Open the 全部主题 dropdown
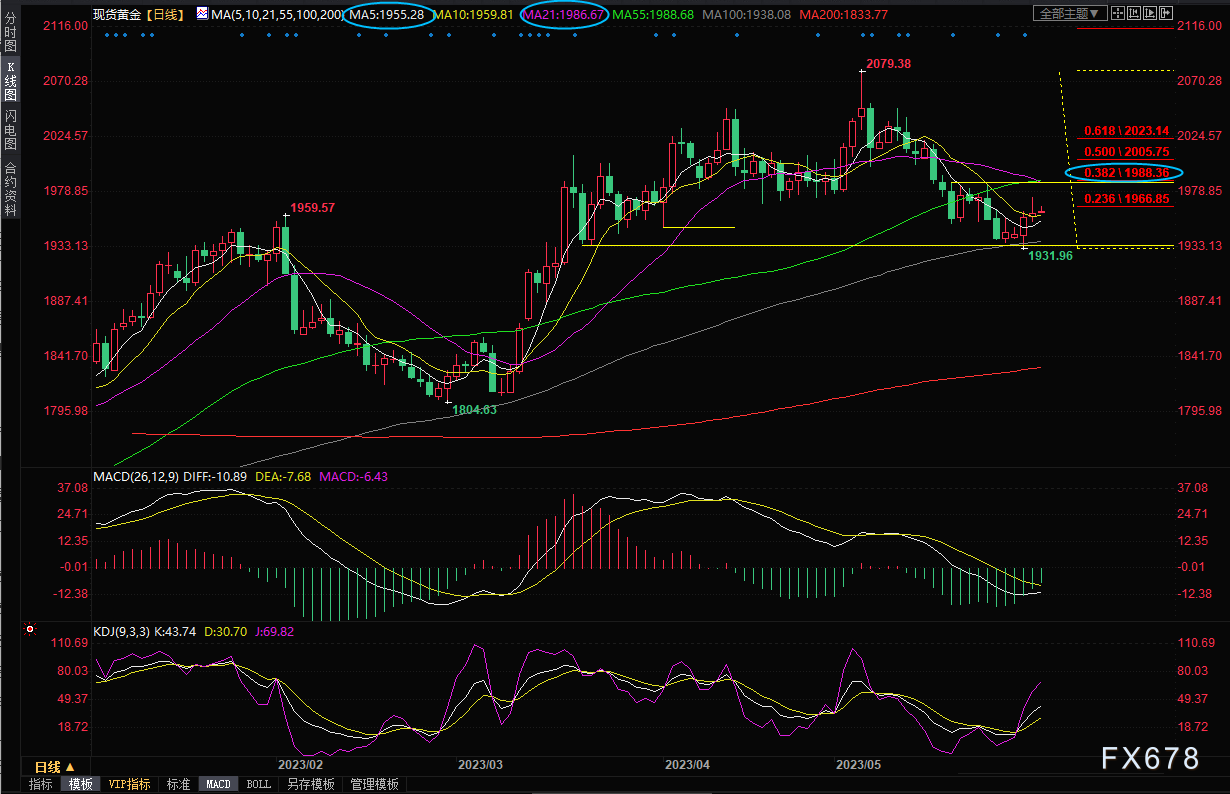The image size is (1230, 794). (x=1070, y=14)
